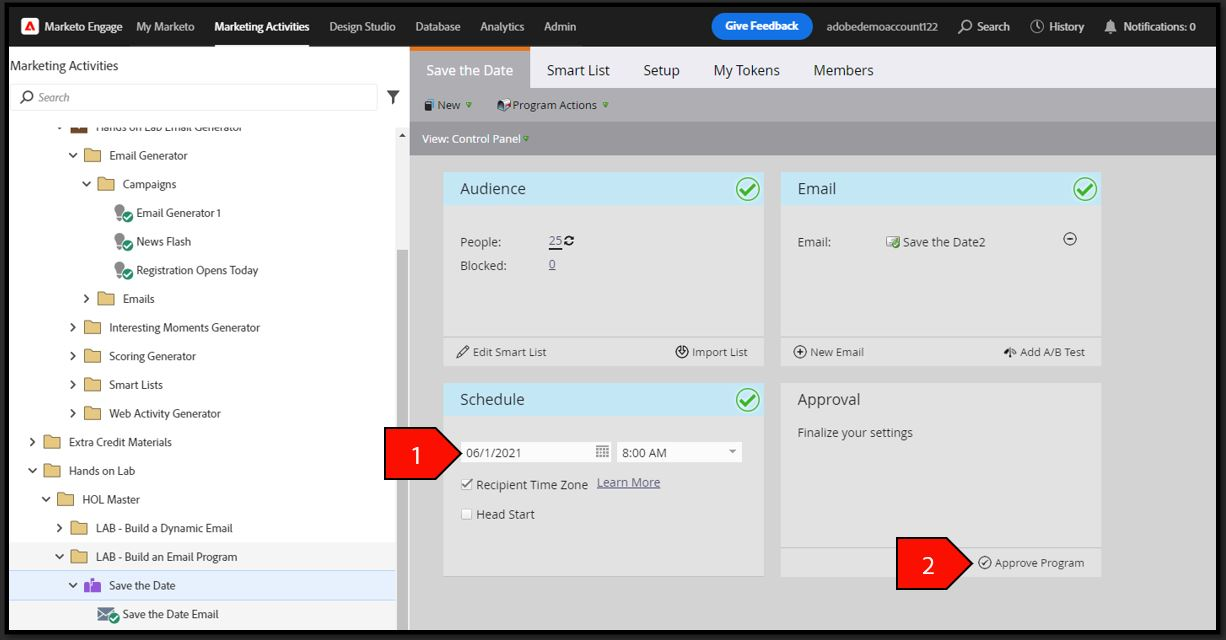
Task: Collapse the HOL Master folder
Action: pyautogui.click(x=46, y=499)
